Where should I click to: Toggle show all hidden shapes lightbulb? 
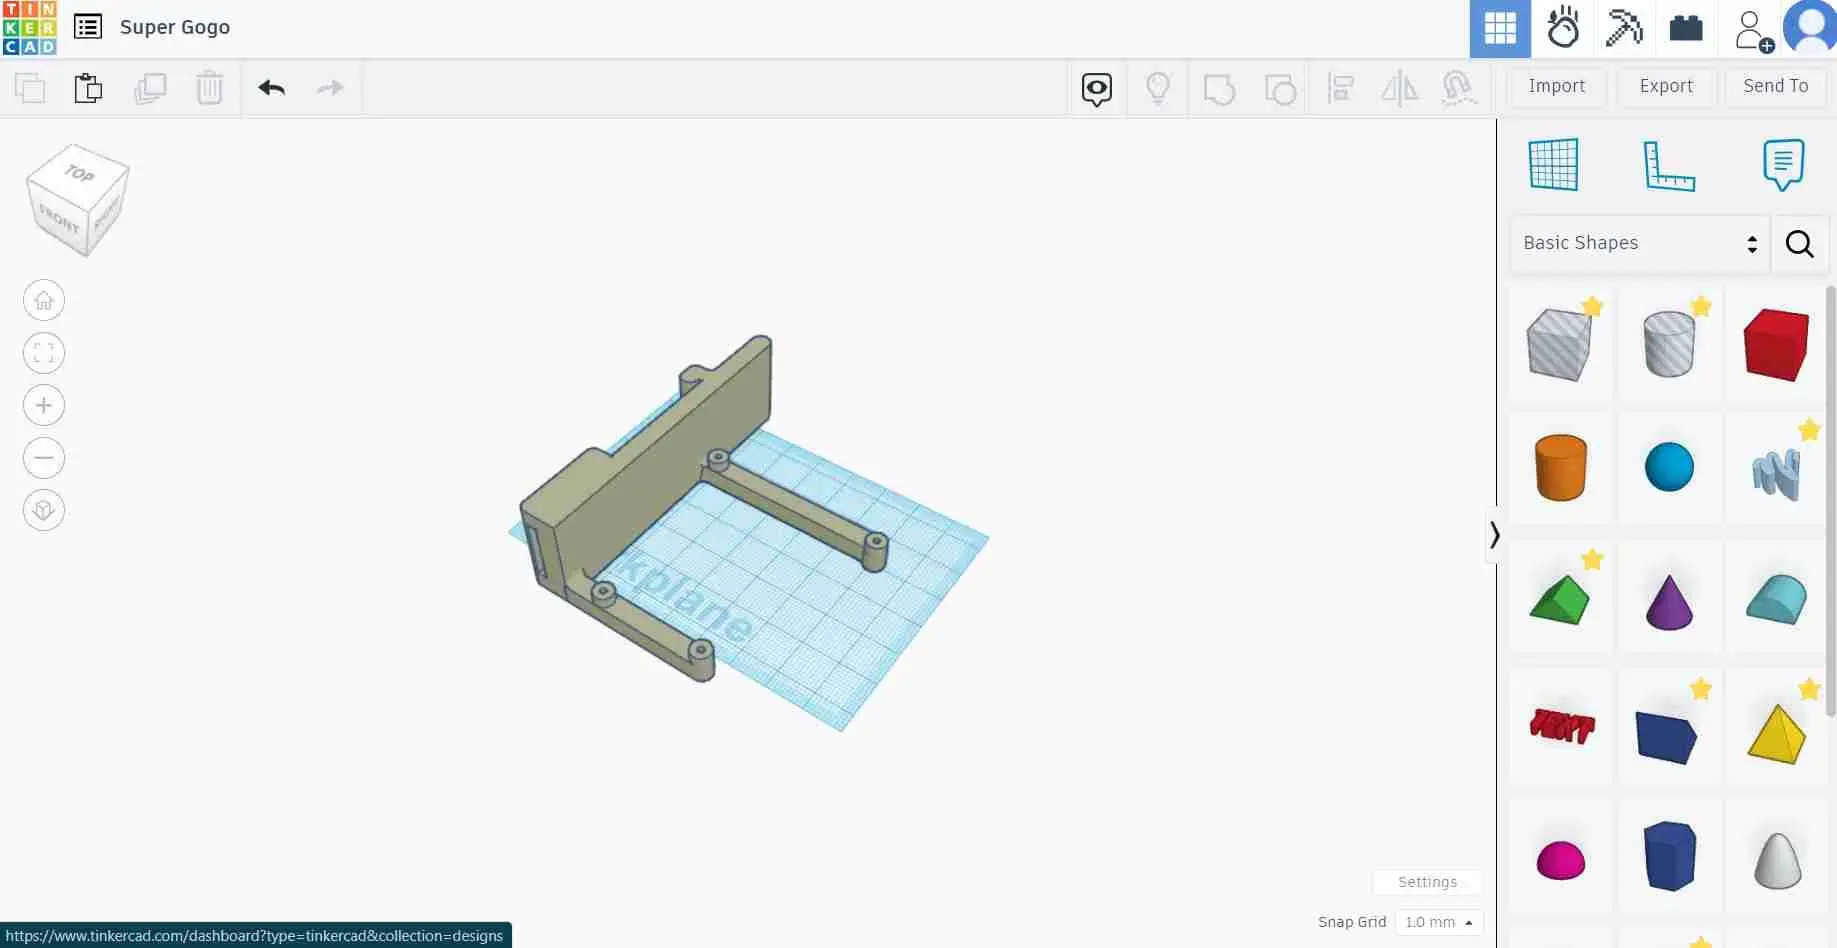click(x=1157, y=88)
